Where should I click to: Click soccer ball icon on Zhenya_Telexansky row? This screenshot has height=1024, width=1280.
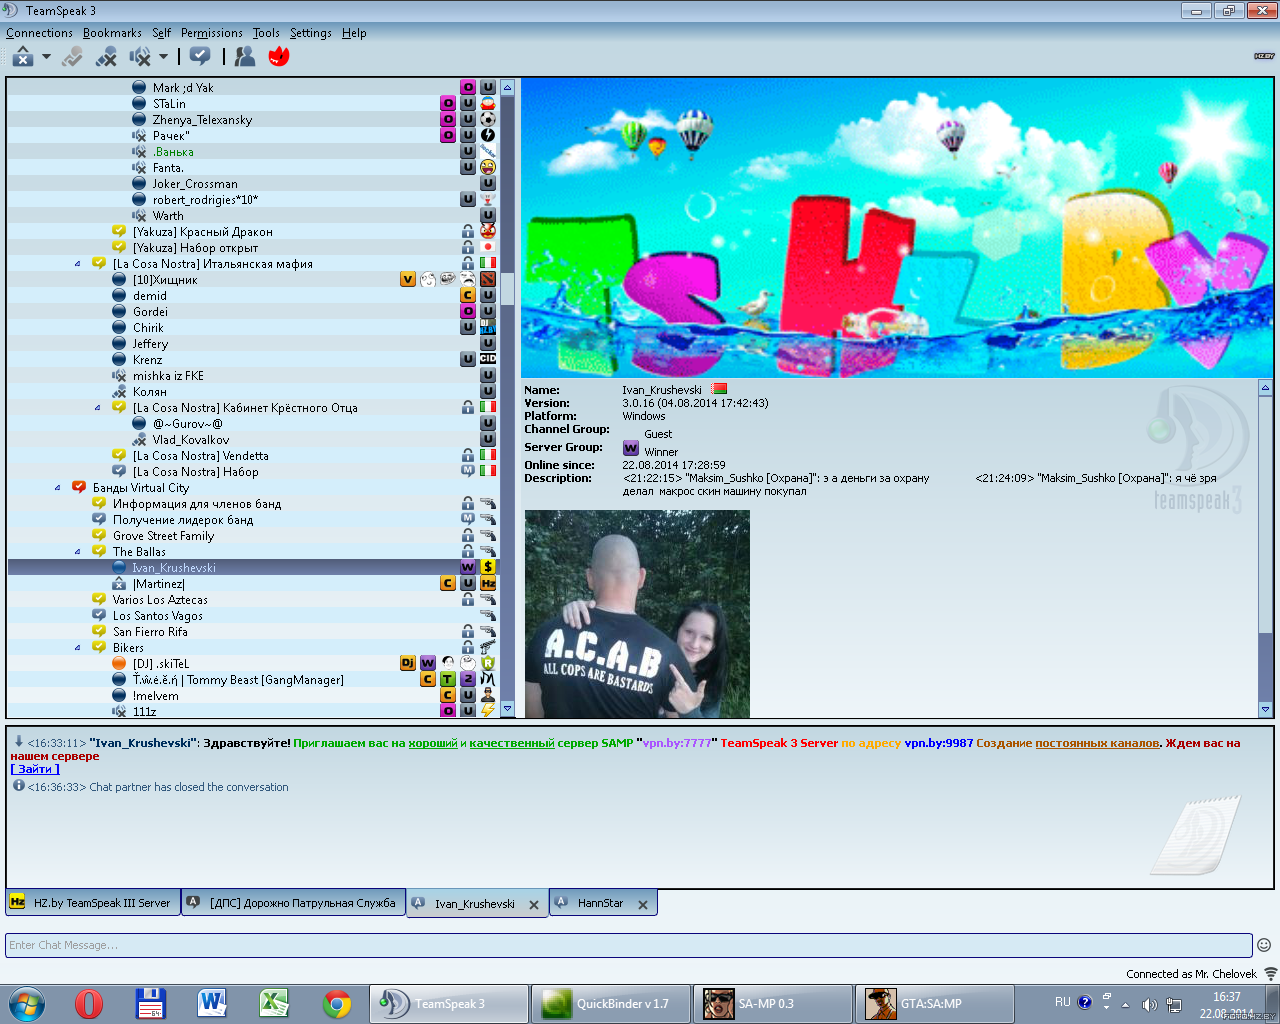point(488,119)
